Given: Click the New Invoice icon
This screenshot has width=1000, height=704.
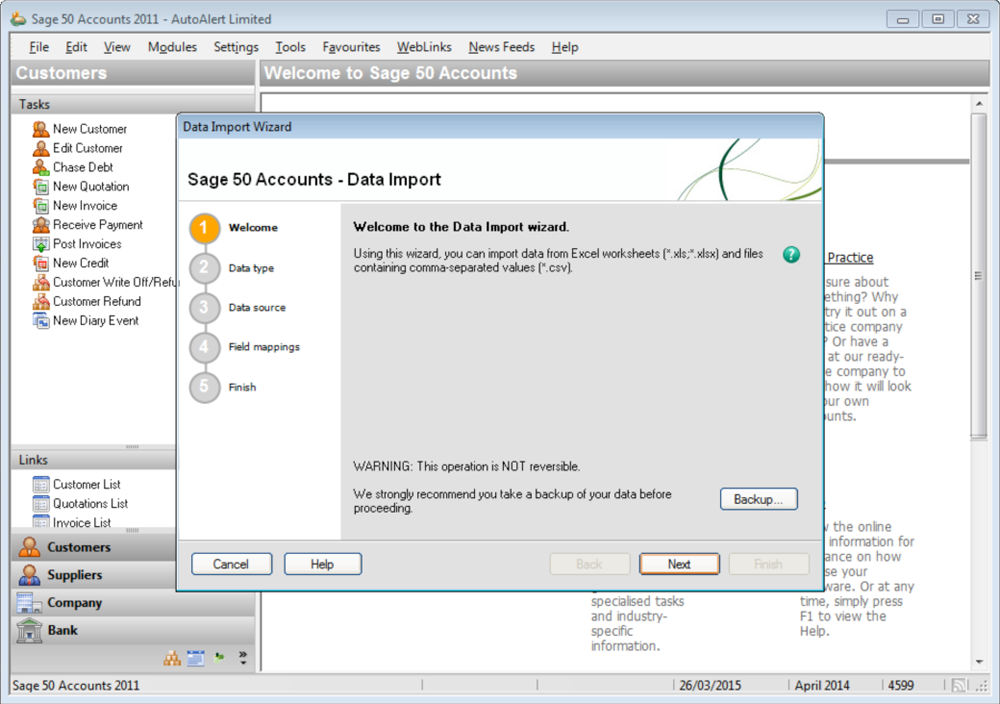Looking at the screenshot, I should tap(41, 205).
